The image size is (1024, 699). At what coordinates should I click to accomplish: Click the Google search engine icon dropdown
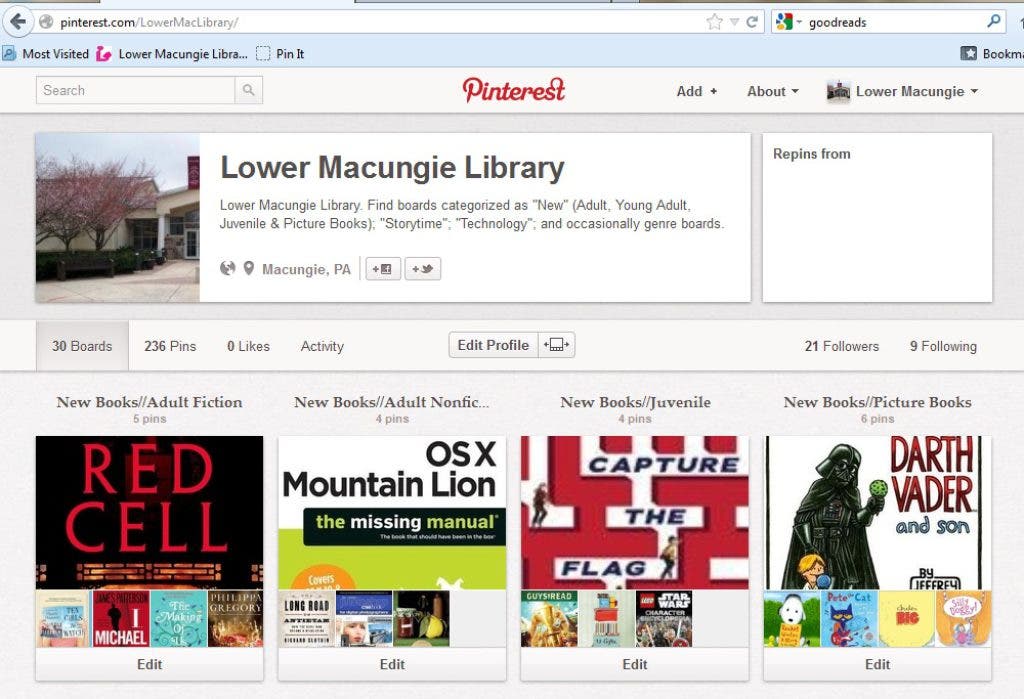click(x=788, y=22)
